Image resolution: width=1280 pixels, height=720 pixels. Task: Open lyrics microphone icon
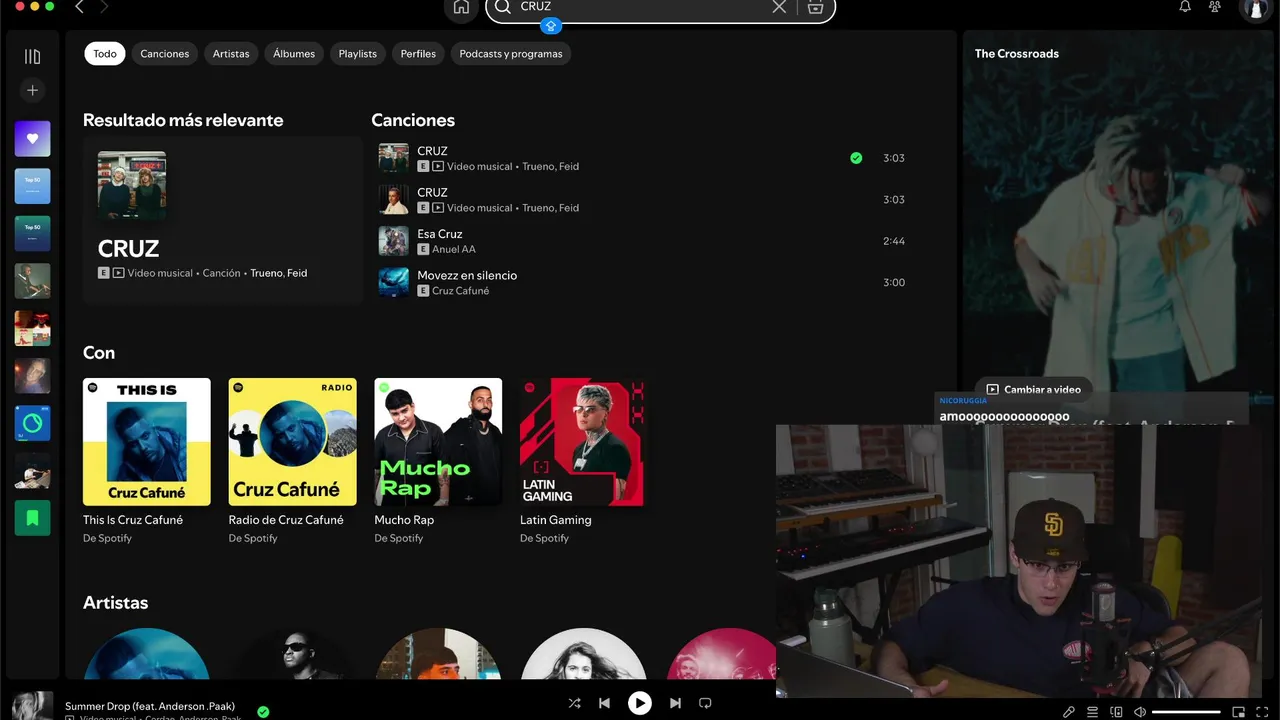point(1069,712)
